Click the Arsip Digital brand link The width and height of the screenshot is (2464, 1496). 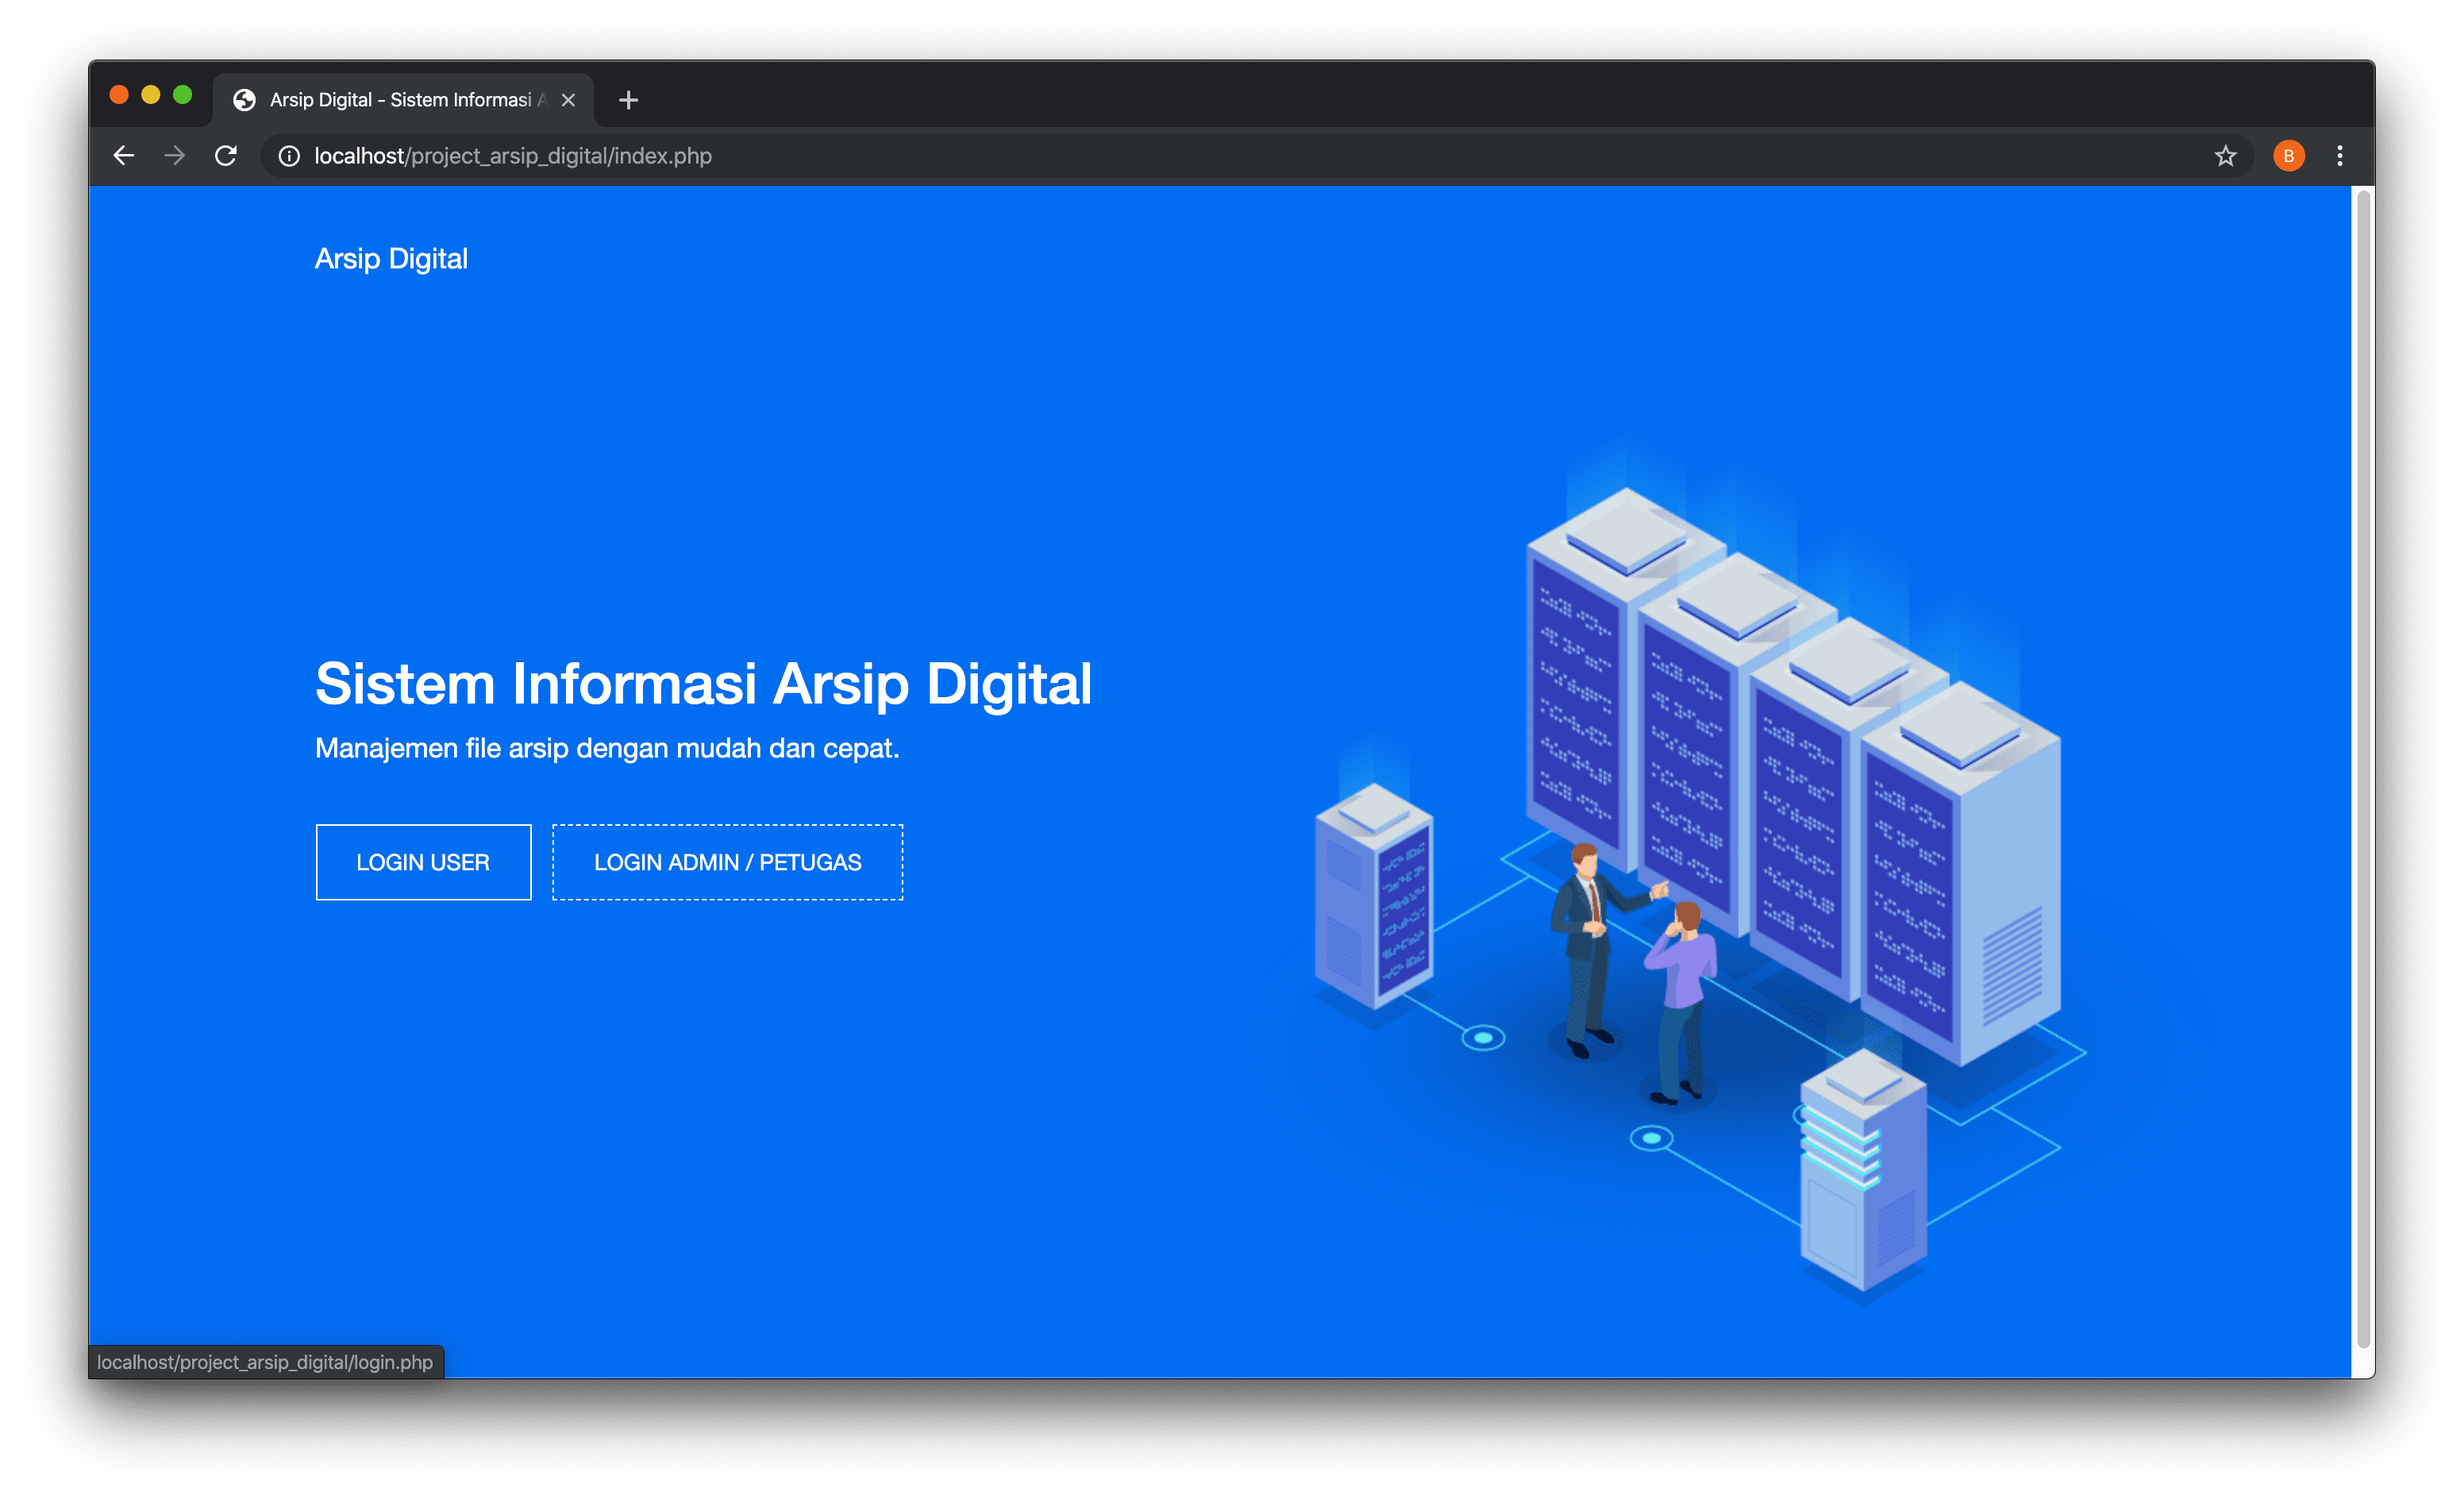(x=391, y=259)
